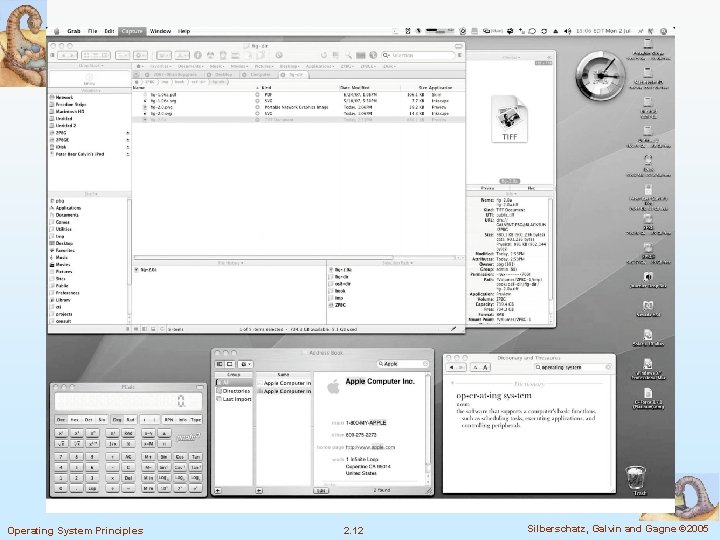Open the Edit menu

click(109, 31)
